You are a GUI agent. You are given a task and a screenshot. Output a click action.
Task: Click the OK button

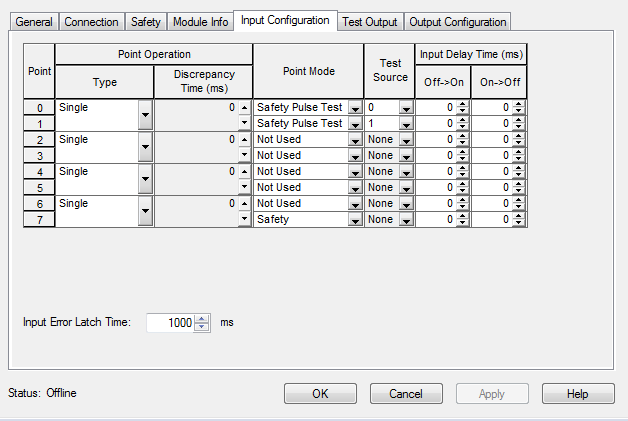click(320, 393)
